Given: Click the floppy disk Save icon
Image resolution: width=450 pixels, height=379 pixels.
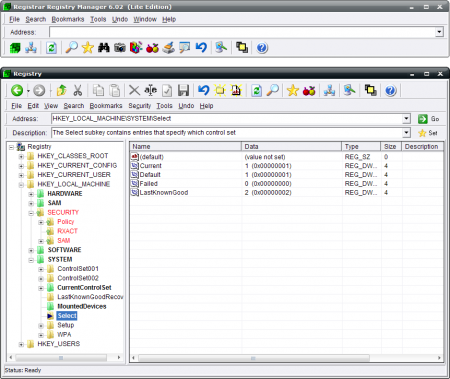Looking at the screenshot, I should 183,90.
